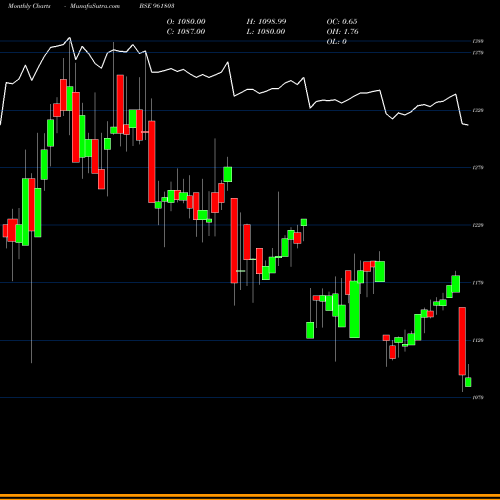Click the end of white indicator line
500x500 pixels.
click(x=468, y=125)
